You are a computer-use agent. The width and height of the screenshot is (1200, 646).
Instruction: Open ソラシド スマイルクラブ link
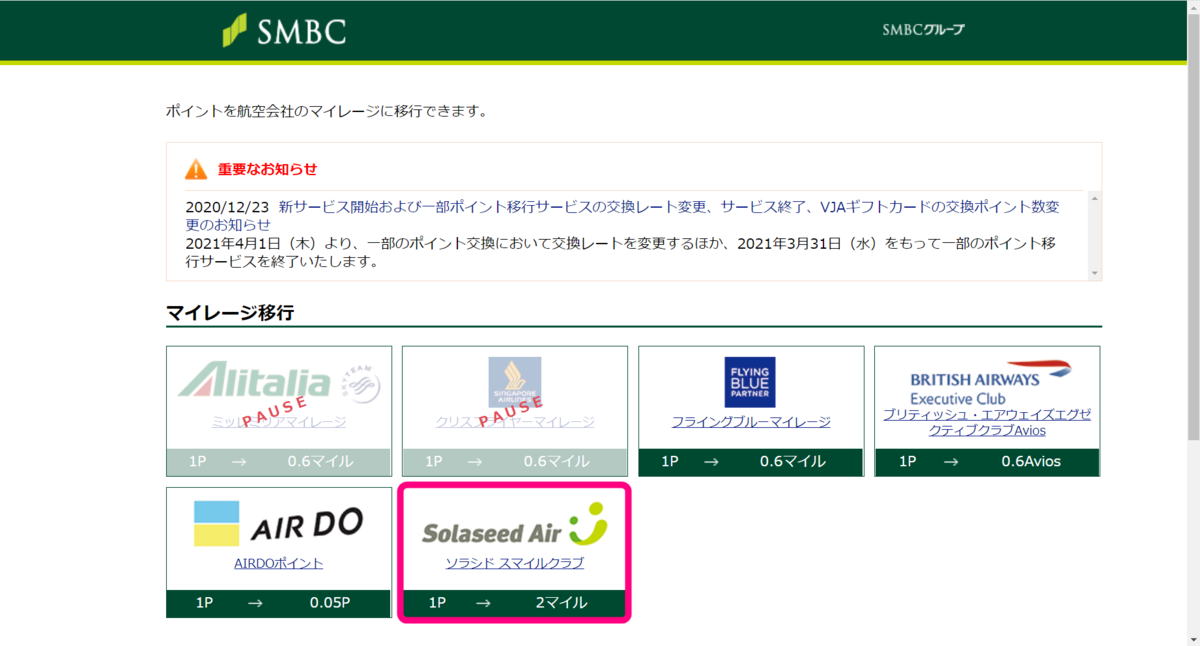(515, 563)
